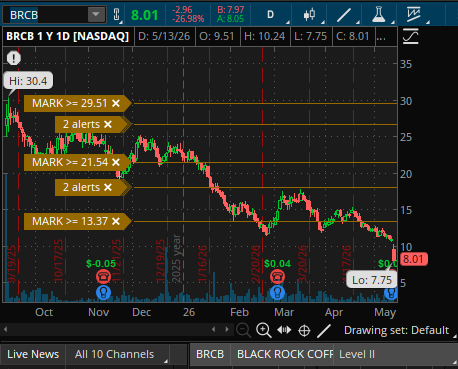
Task: Click the red 8.01 price axis tag
Action: (x=413, y=259)
